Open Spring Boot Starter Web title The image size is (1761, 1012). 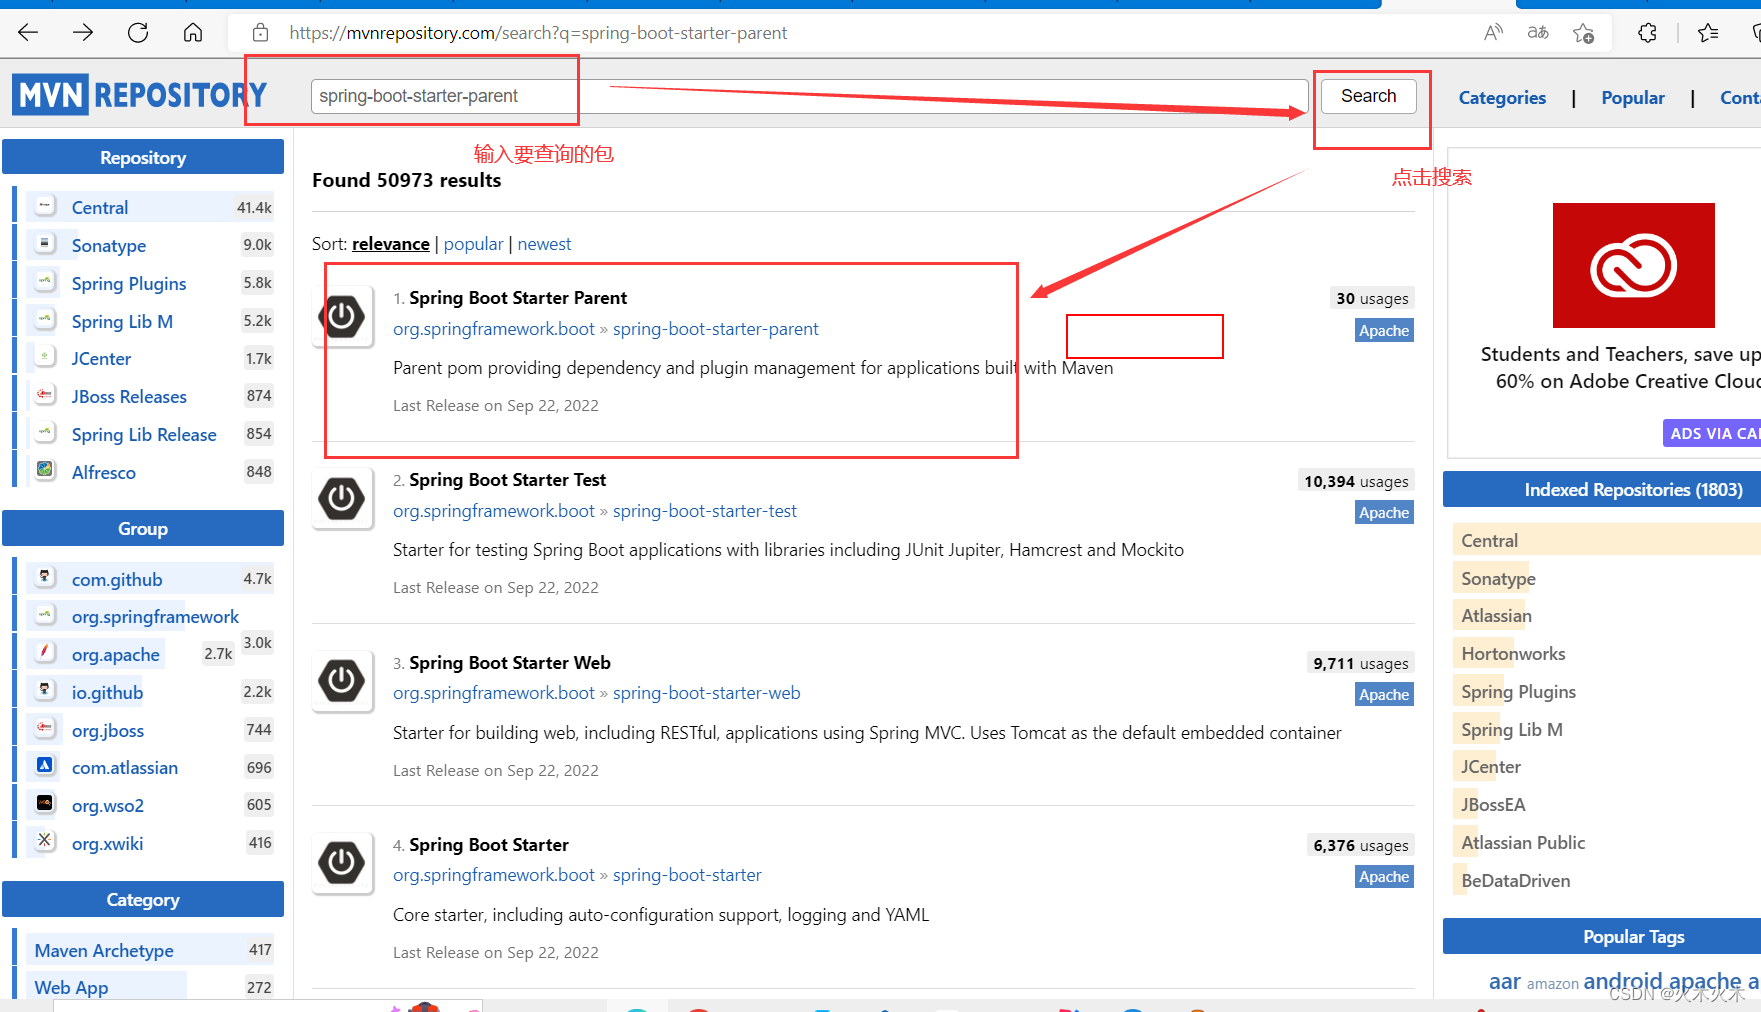coord(510,663)
